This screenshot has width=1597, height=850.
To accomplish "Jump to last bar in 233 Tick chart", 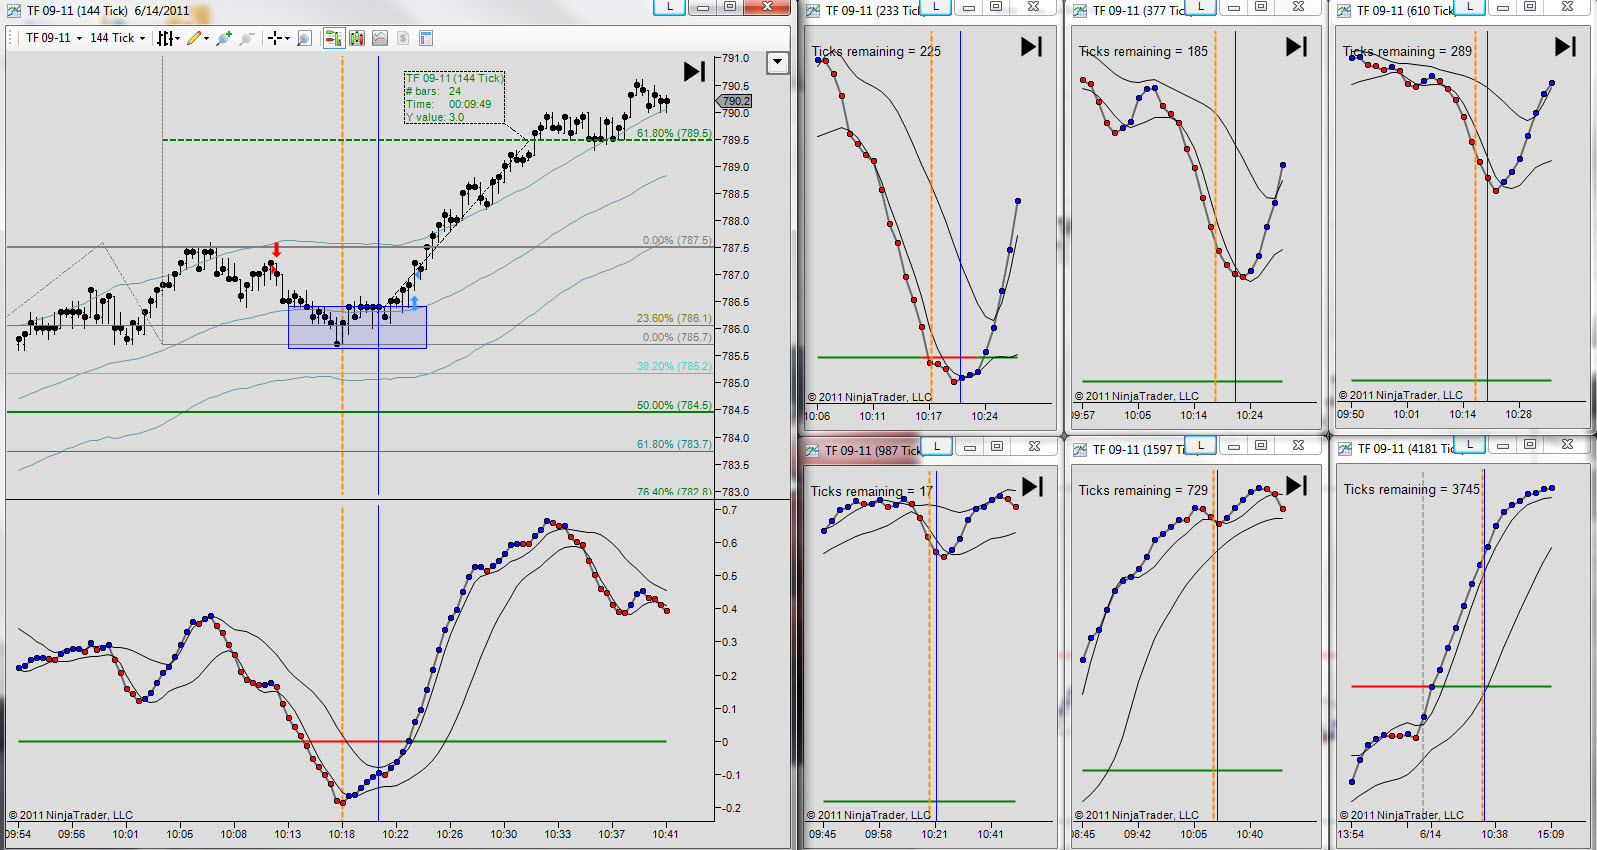I will (1031, 46).
